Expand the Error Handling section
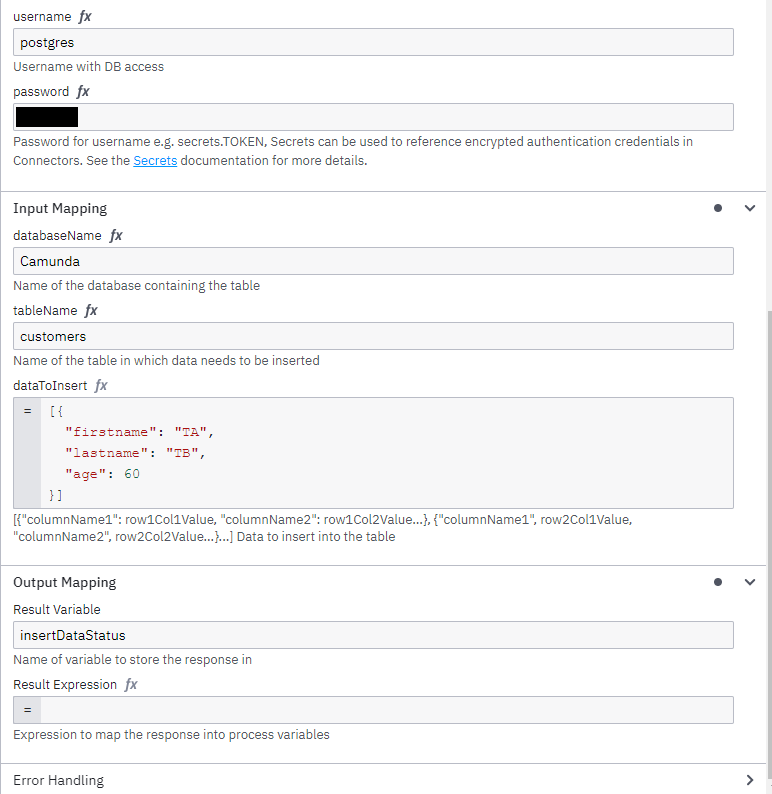This screenshot has height=794, width=772. [750, 780]
